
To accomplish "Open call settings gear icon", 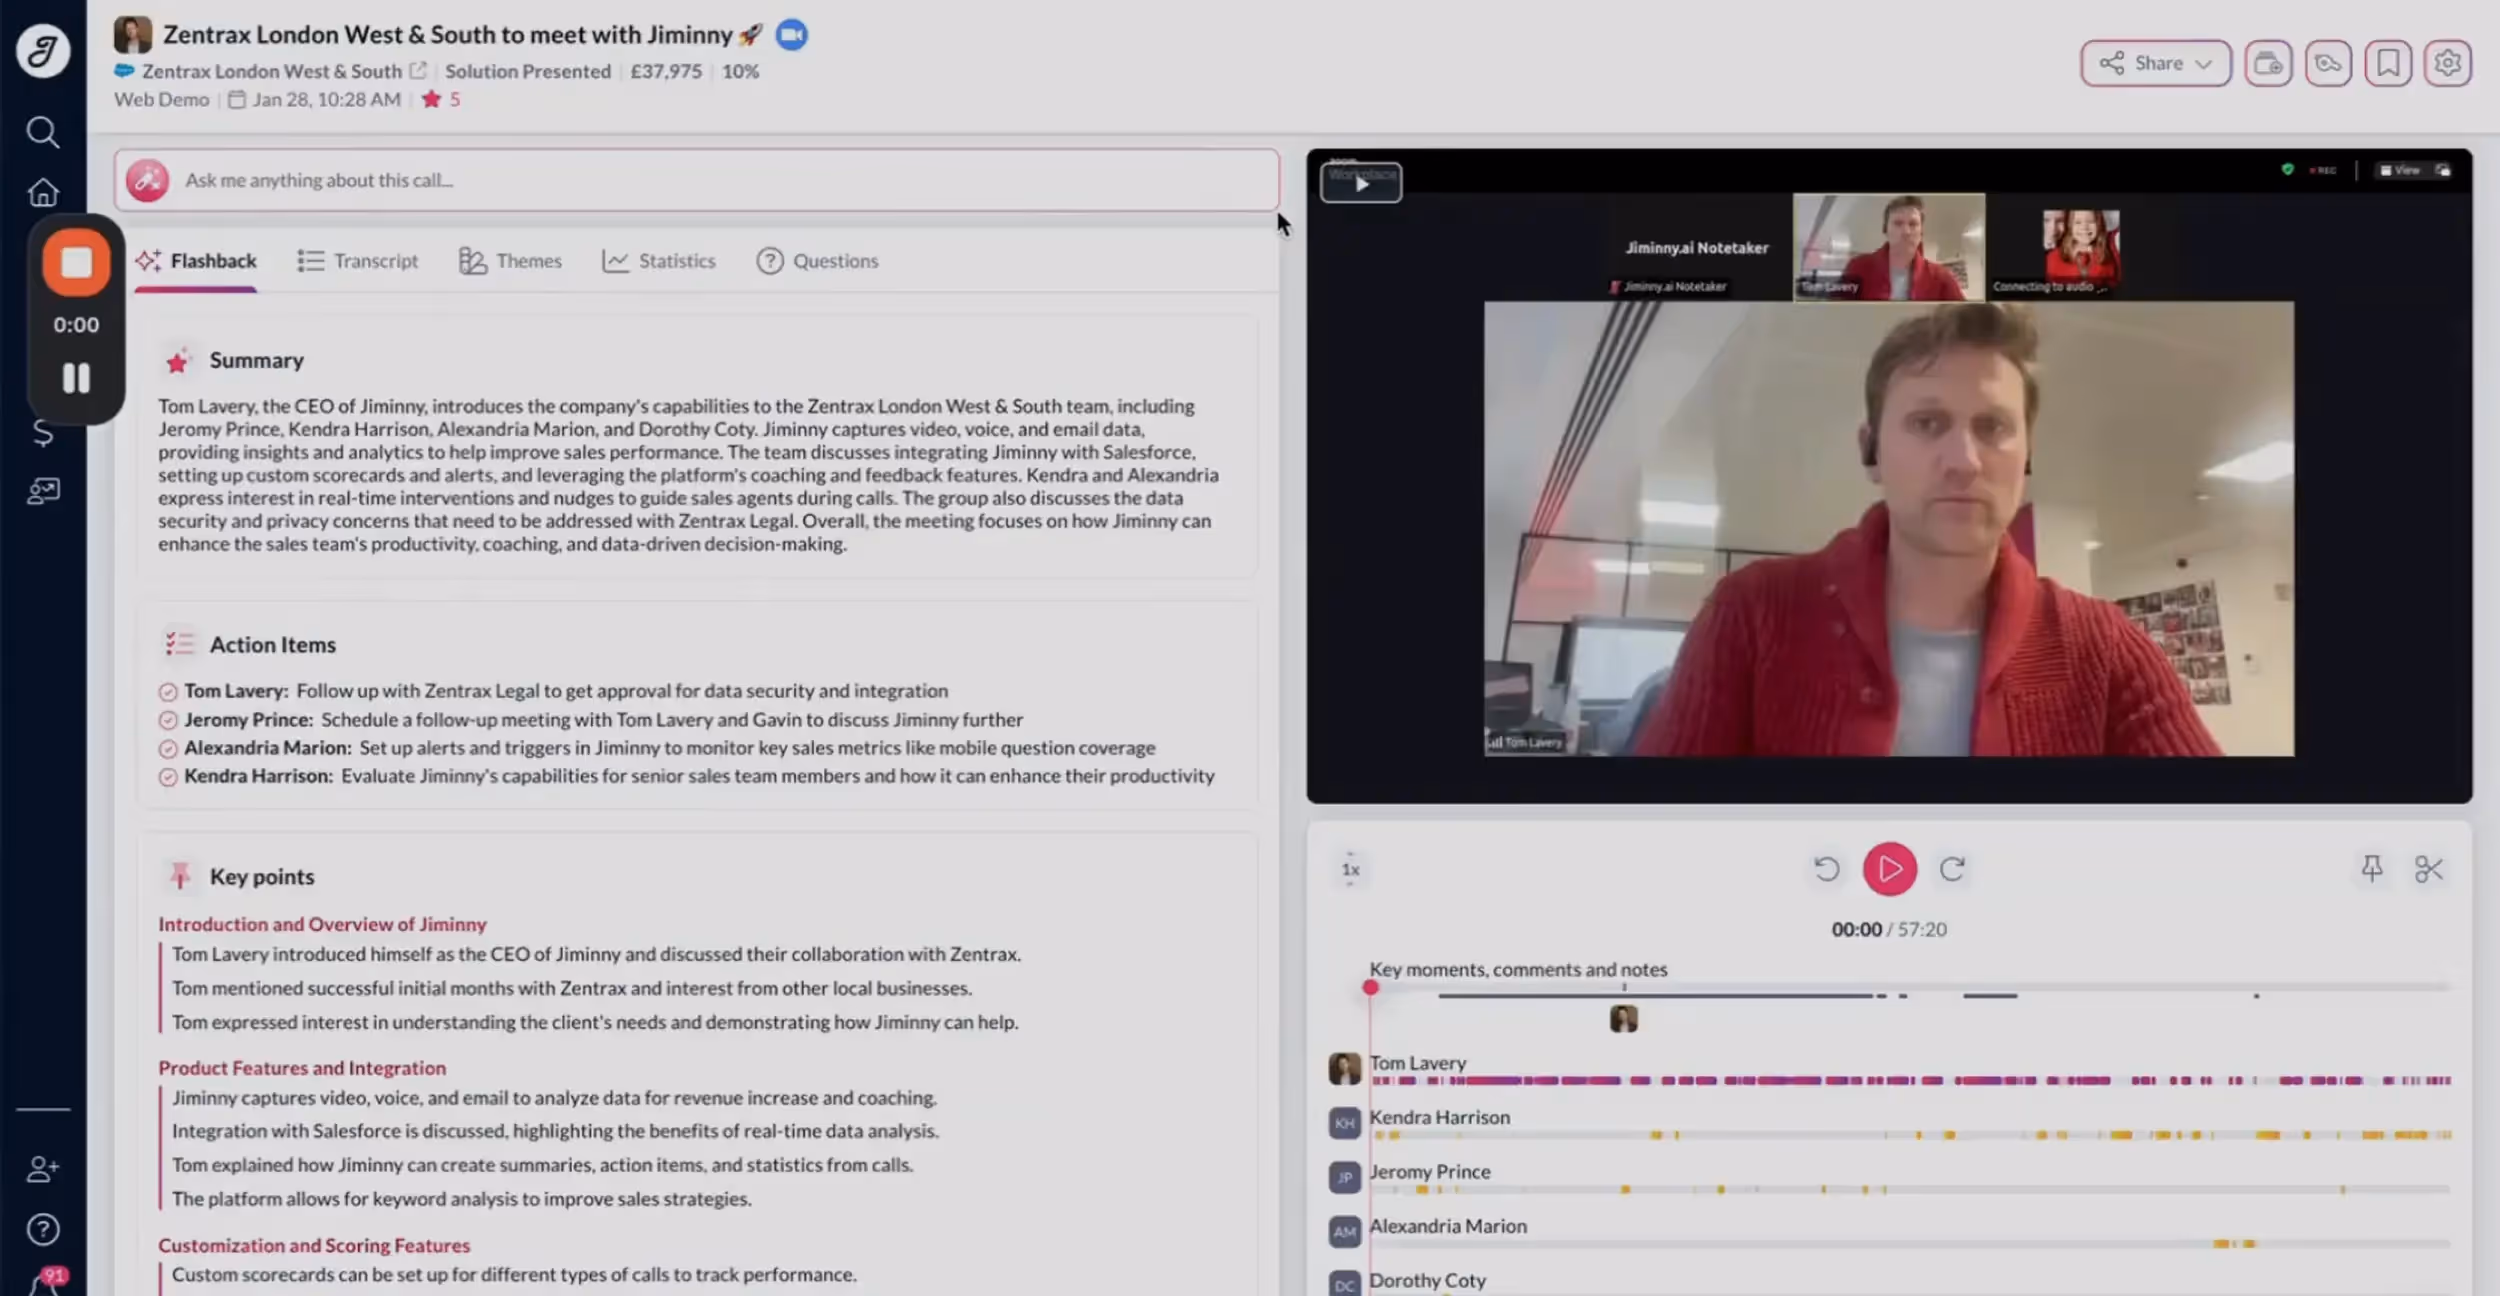I will tap(2447, 64).
